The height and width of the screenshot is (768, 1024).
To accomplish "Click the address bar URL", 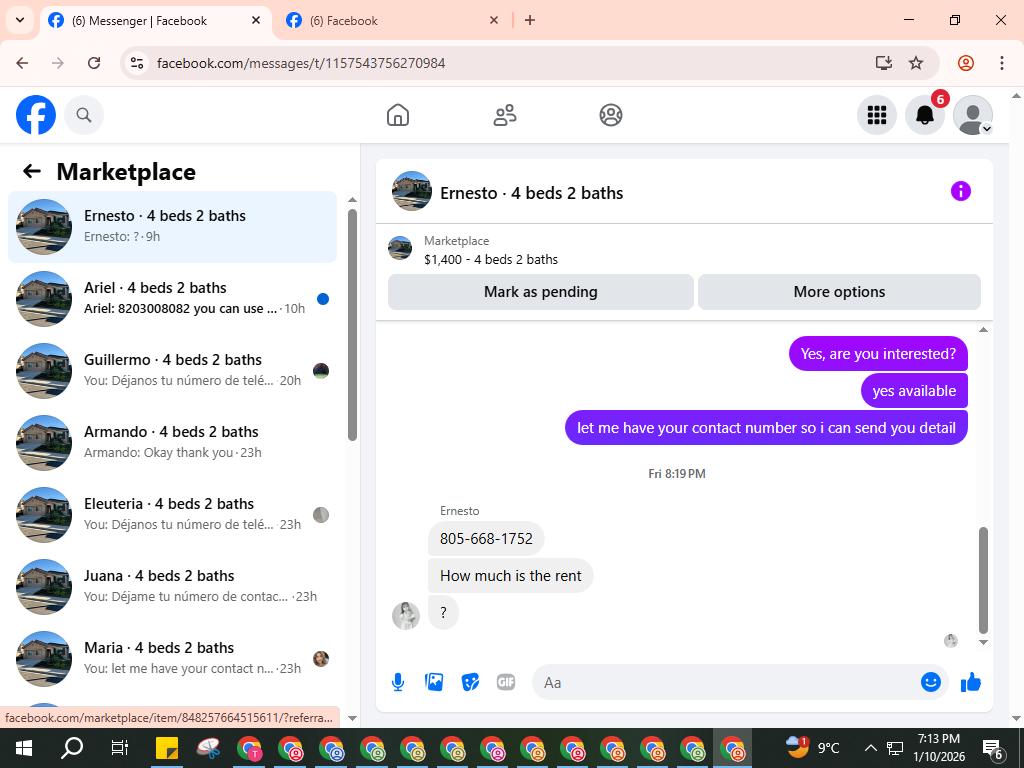I will (x=301, y=63).
